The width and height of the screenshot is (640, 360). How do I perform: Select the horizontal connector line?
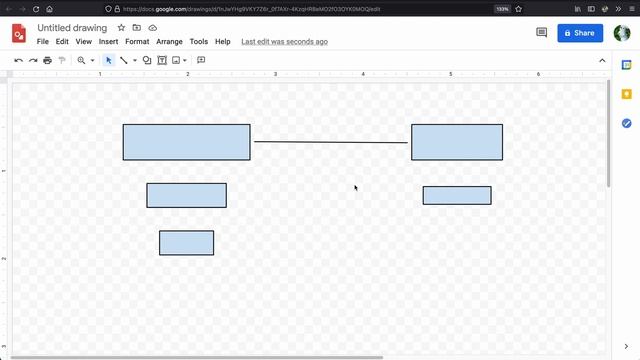[331, 142]
